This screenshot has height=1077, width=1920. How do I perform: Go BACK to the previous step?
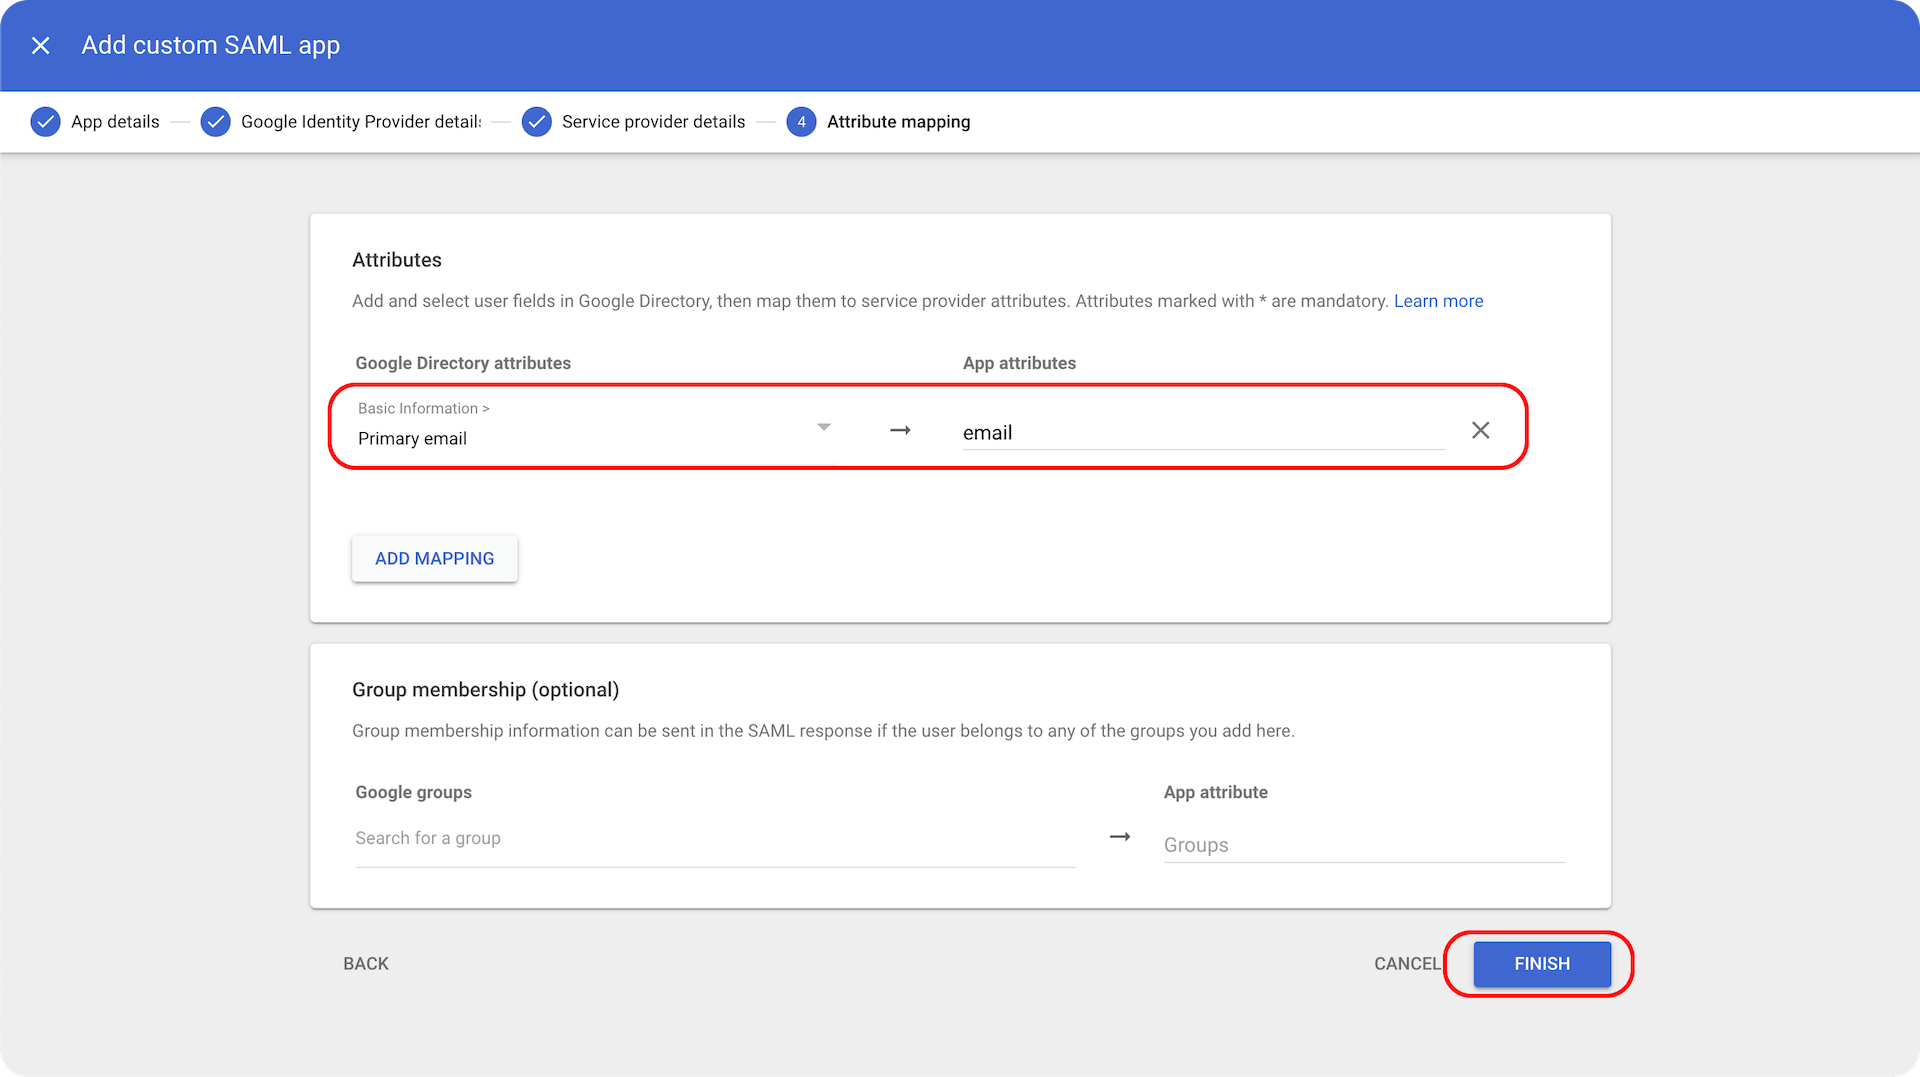[x=365, y=963]
